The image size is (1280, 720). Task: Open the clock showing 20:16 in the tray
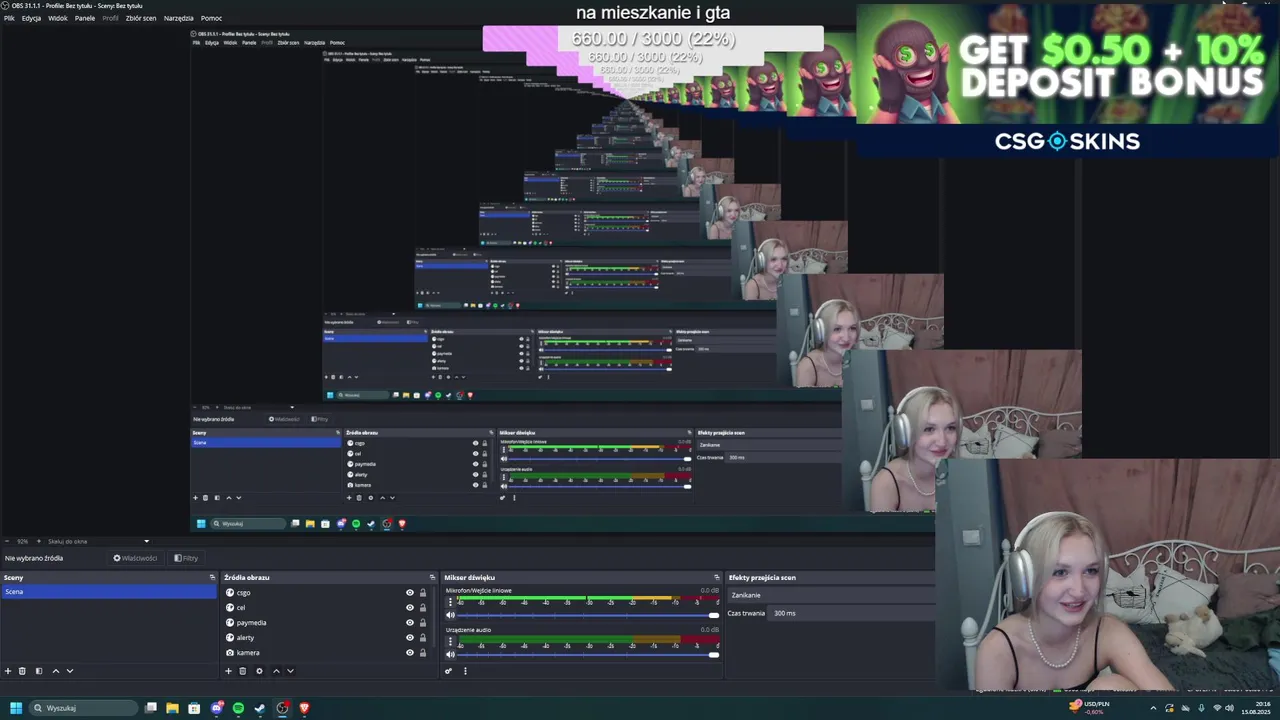1255,708
